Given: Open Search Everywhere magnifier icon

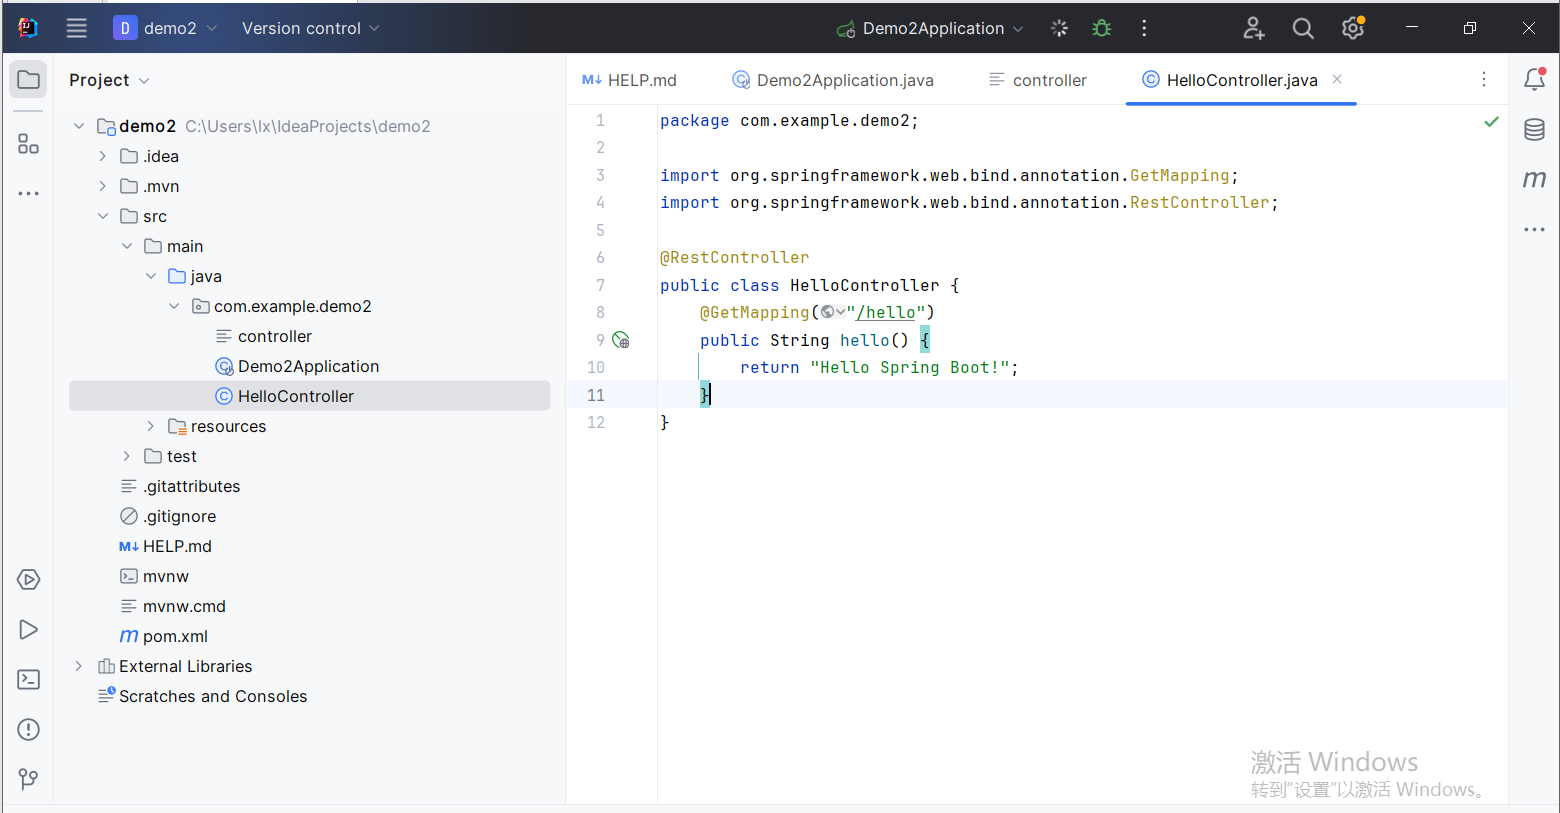Looking at the screenshot, I should (x=1303, y=28).
